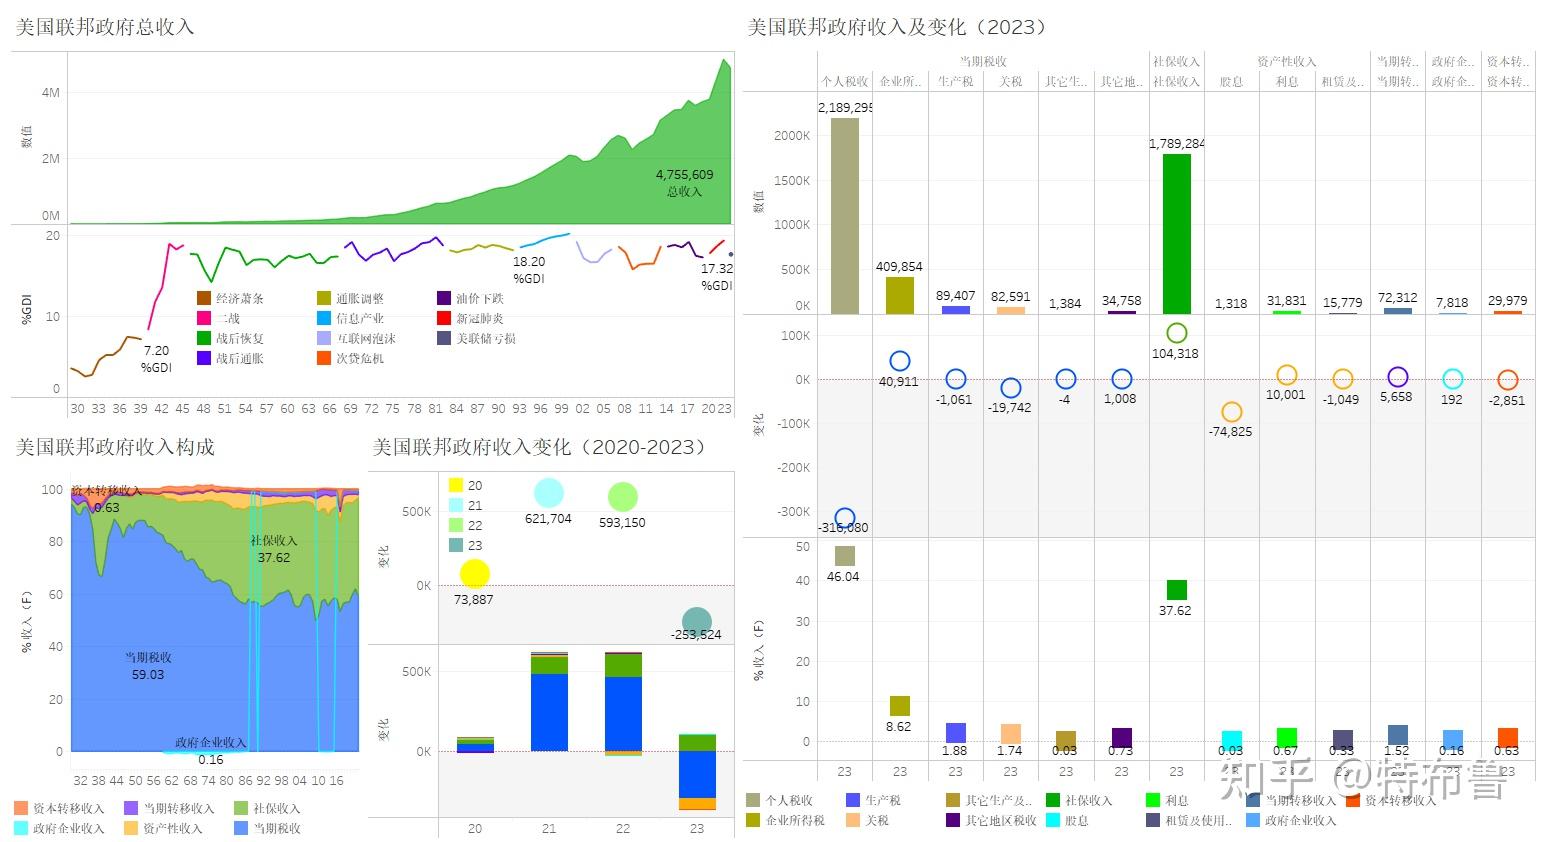Click the 租赁及使用 legend swatch
This screenshot has height=842, width=1548.
(x=1153, y=820)
